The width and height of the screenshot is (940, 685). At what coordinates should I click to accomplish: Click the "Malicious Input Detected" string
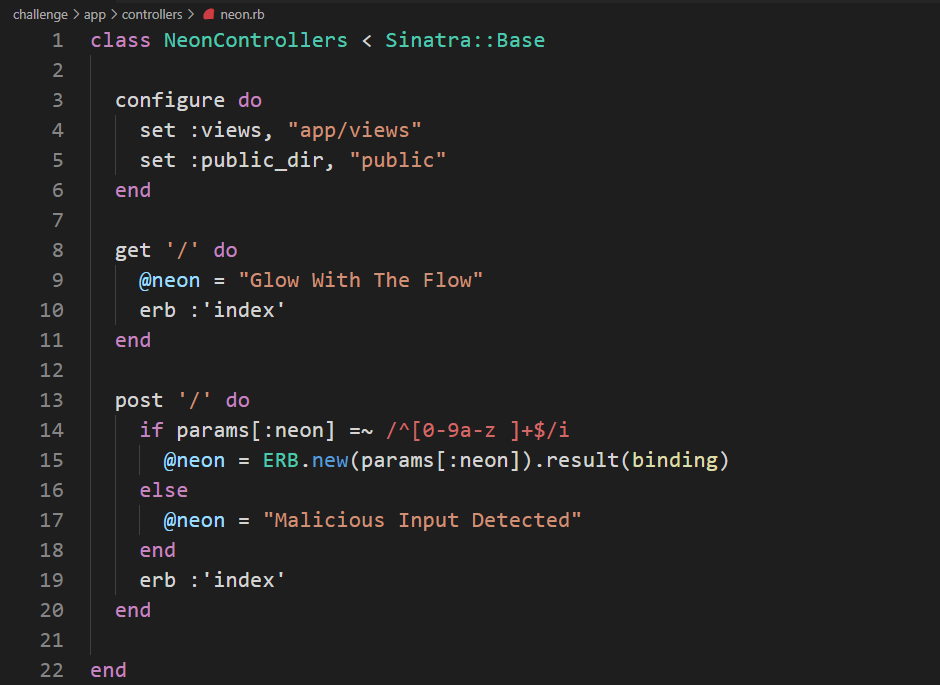(422, 520)
